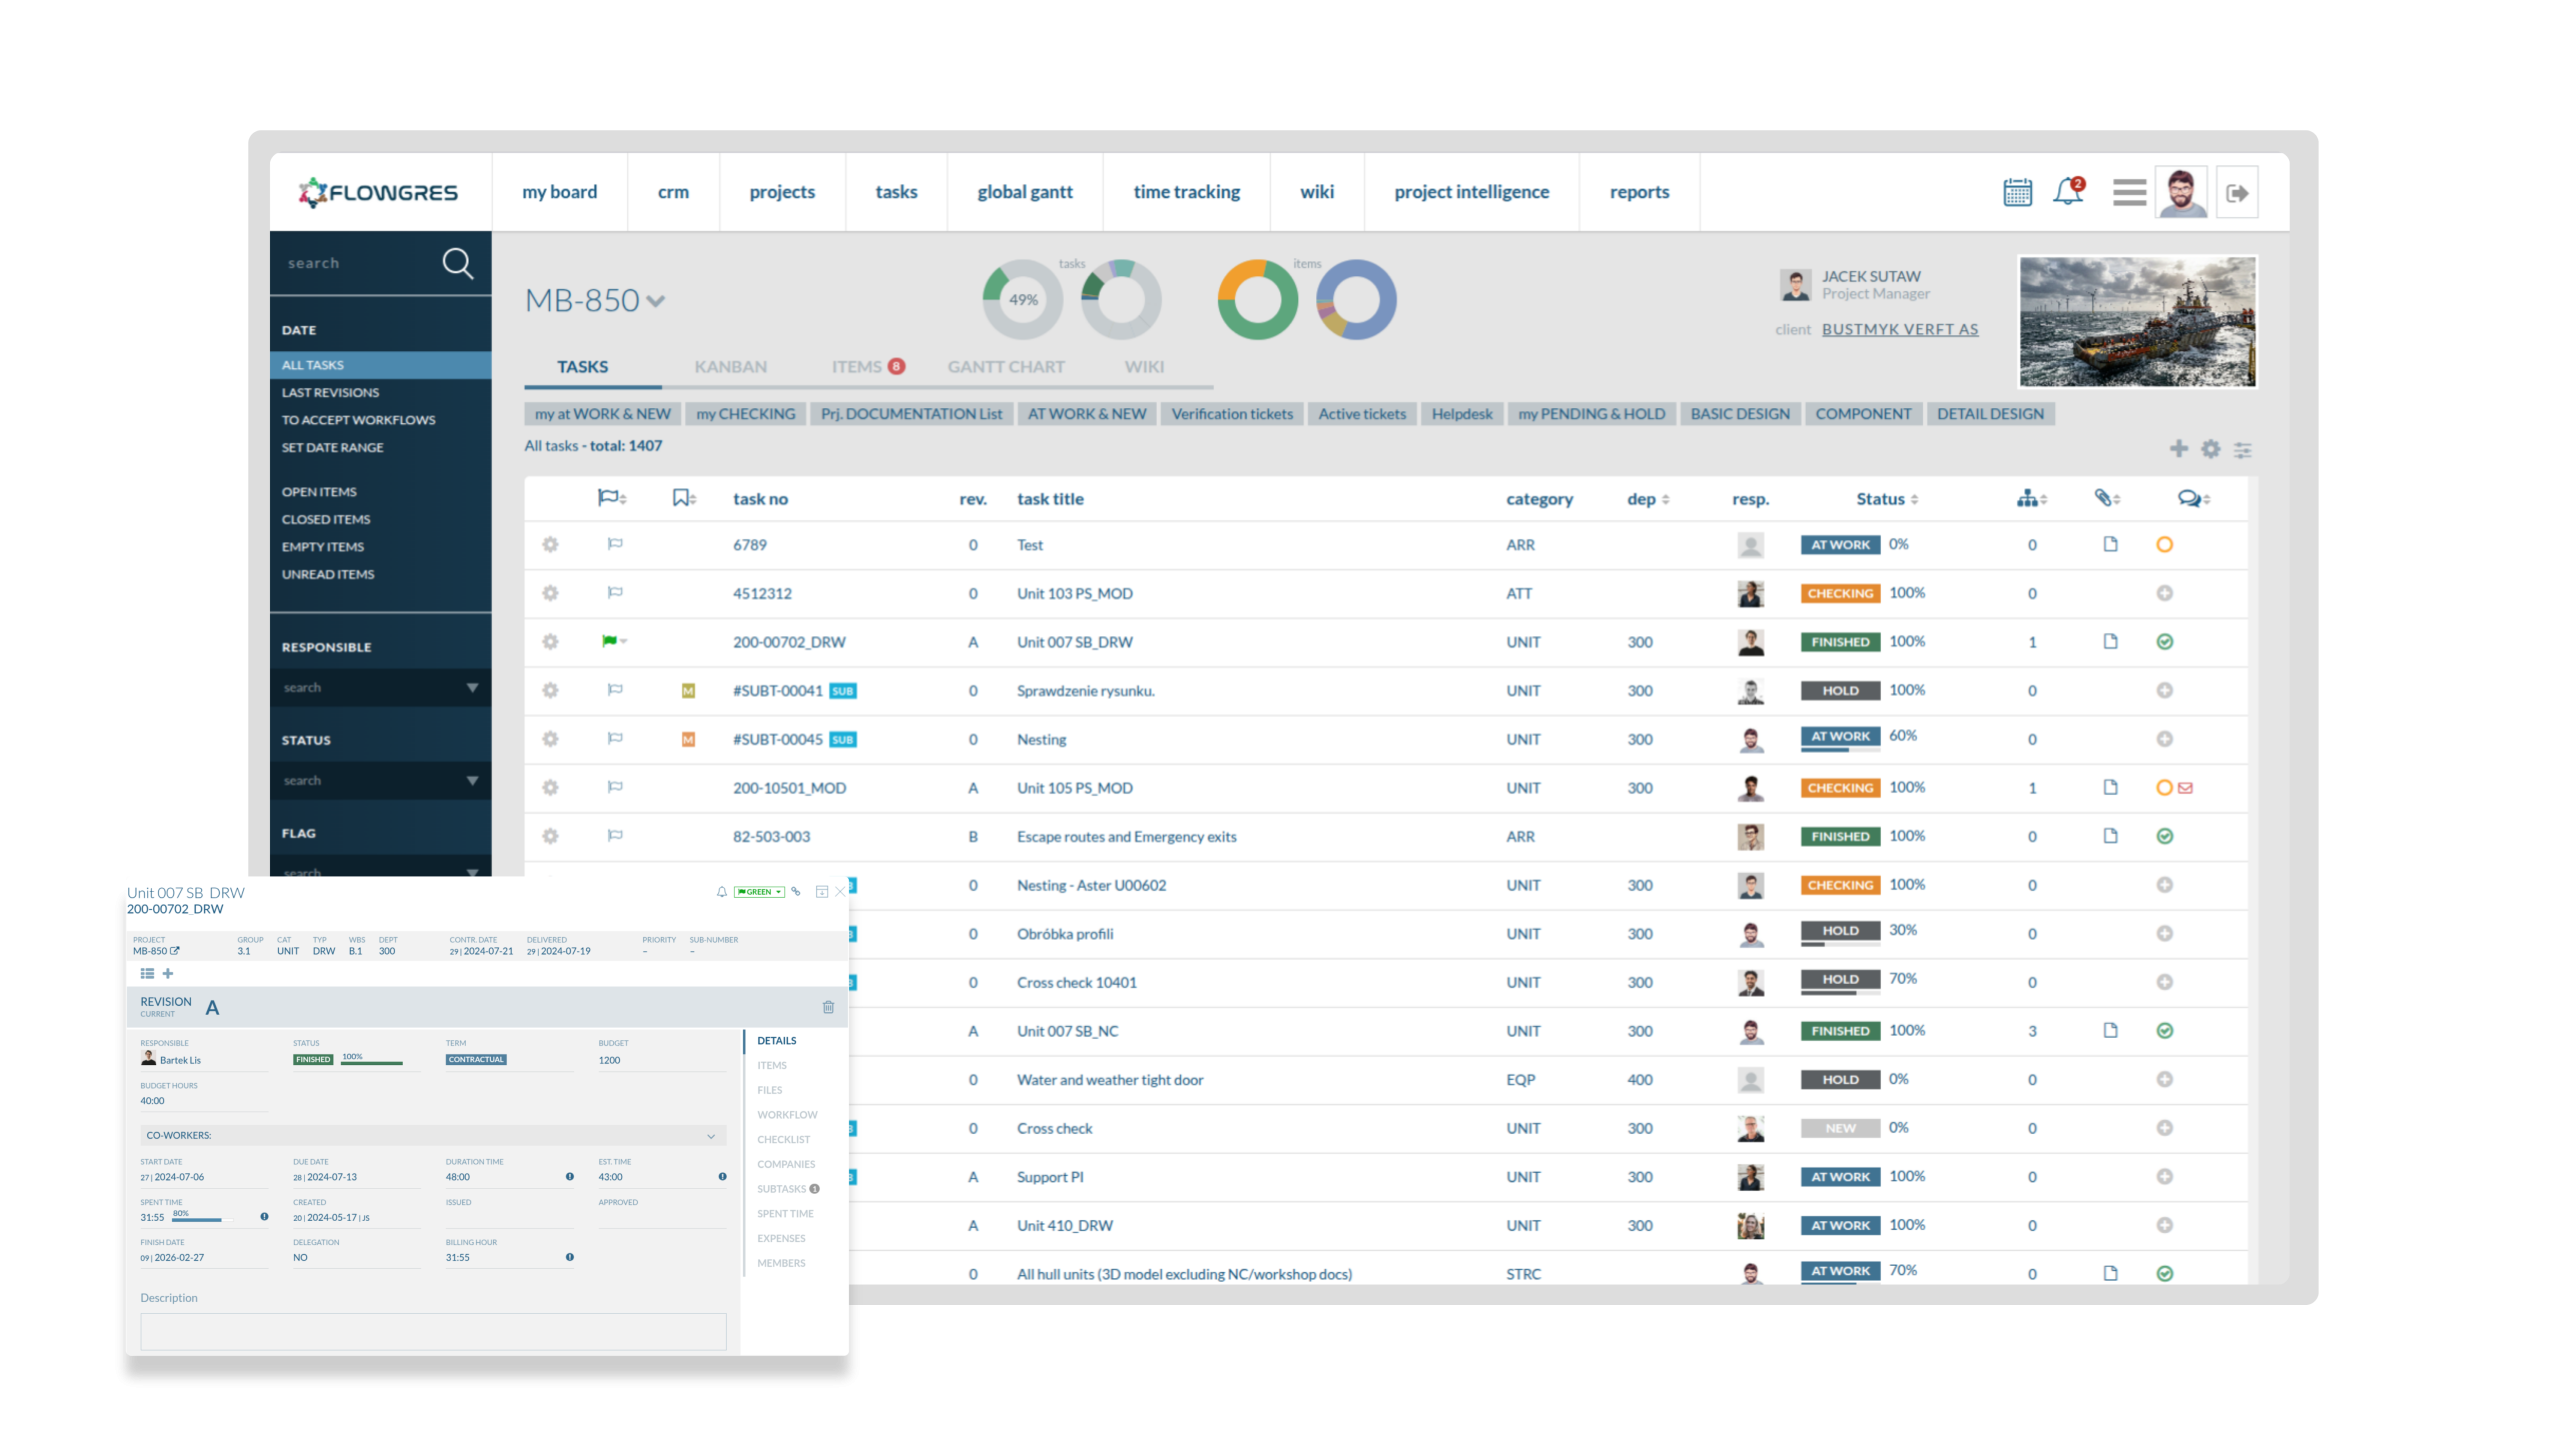Screen dimensions: 2560x1437
Task: Switch to the KANBAN tab
Action: tap(730, 367)
